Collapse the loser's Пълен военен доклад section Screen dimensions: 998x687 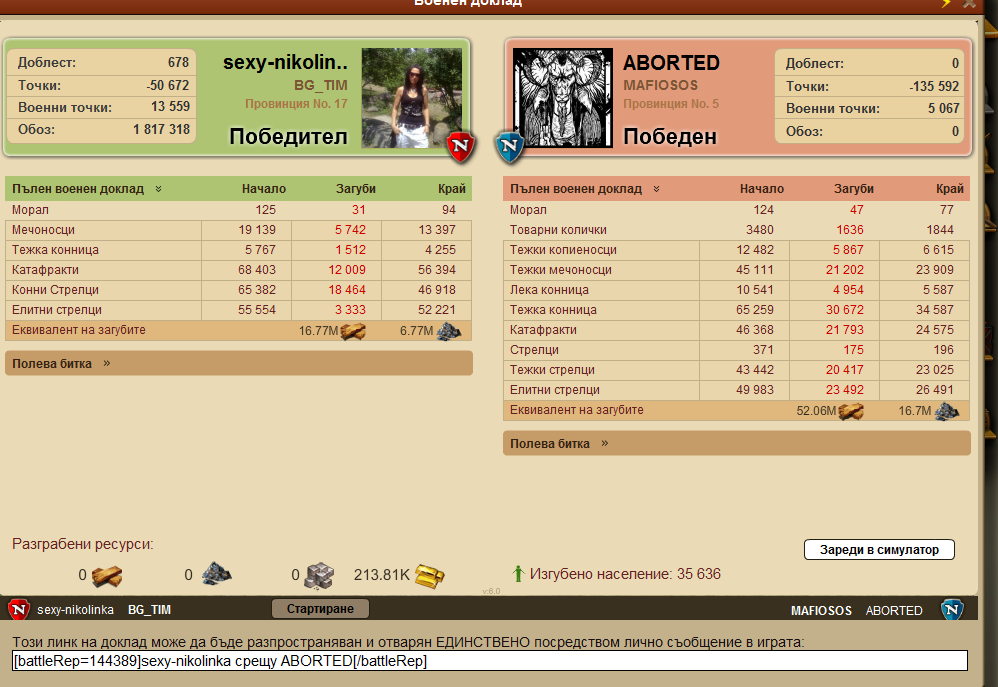pos(656,189)
